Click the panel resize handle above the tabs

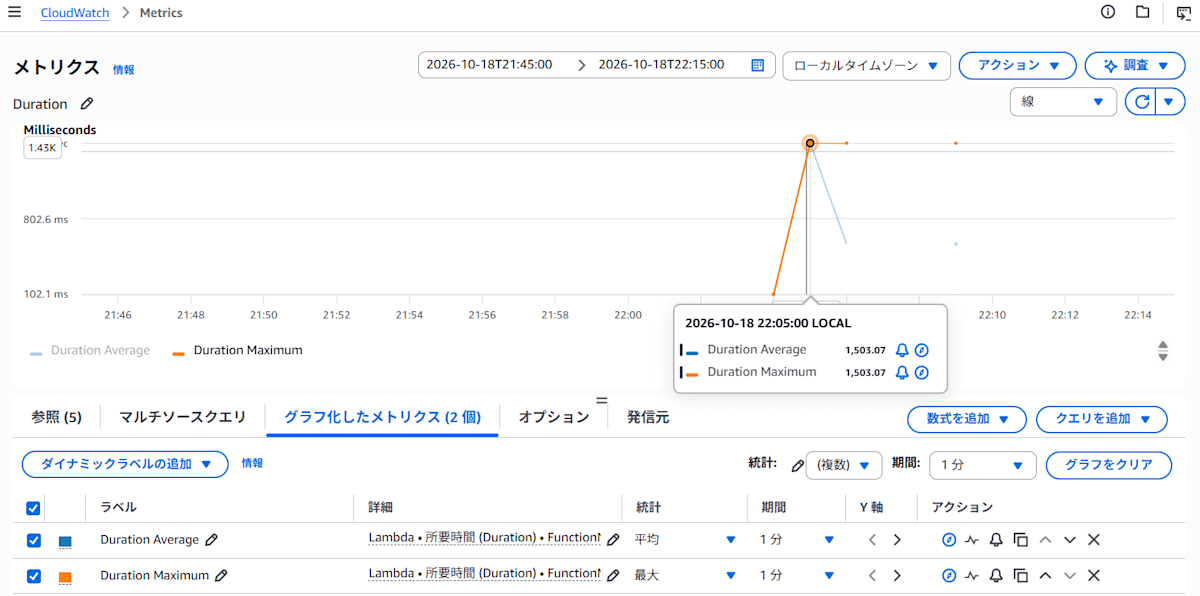click(x=602, y=399)
